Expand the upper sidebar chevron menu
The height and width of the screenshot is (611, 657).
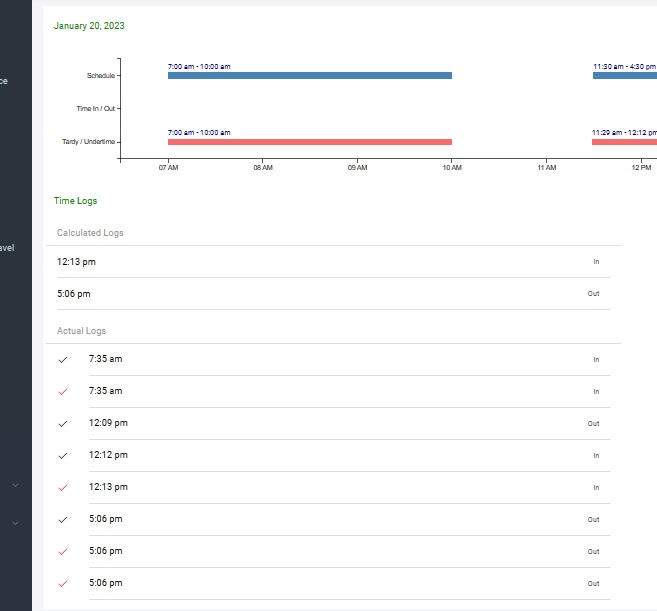(x=15, y=485)
